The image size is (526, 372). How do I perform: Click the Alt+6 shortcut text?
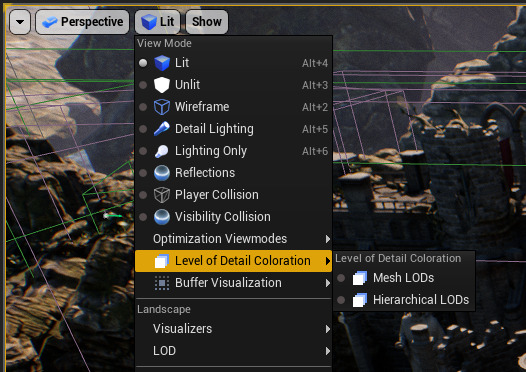[x=315, y=151]
